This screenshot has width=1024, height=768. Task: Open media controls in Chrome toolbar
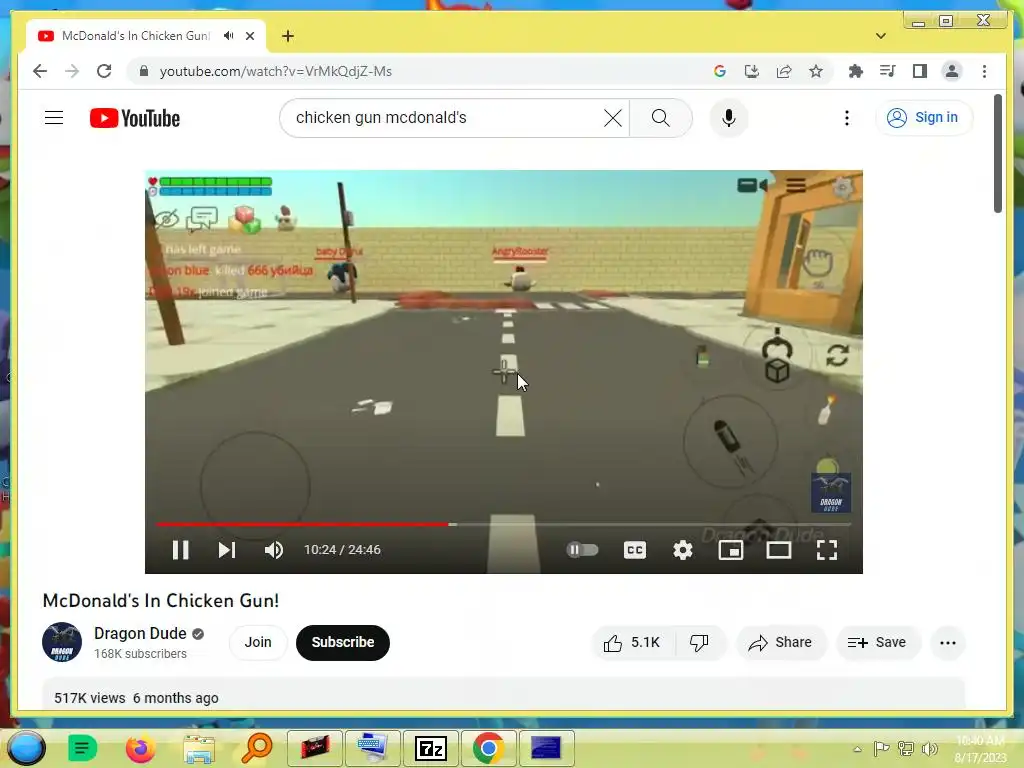(888, 71)
